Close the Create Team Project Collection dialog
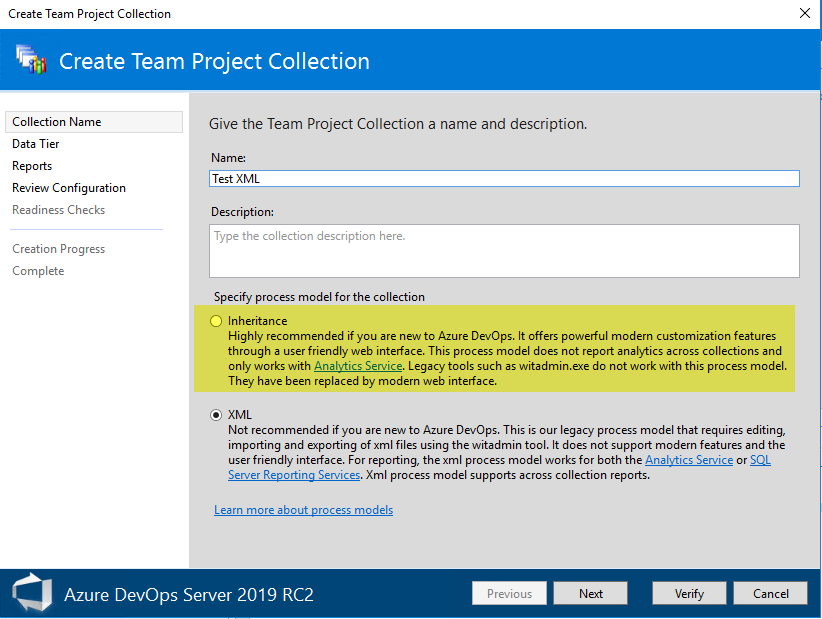This screenshot has height=619, width=822. tap(805, 13)
